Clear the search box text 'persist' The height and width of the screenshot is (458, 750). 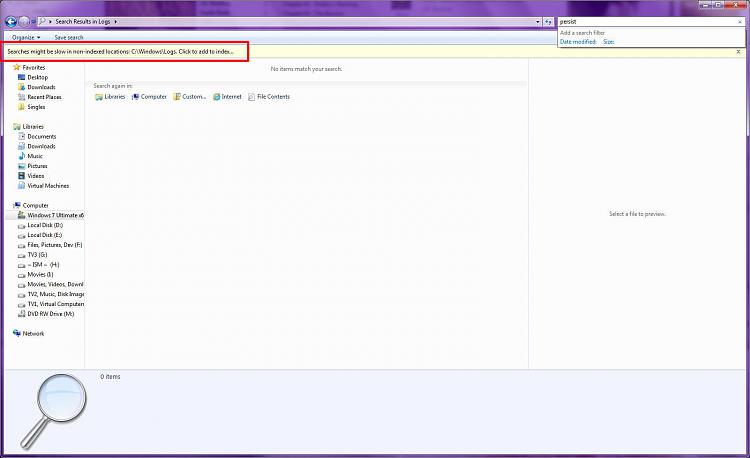click(x=740, y=22)
